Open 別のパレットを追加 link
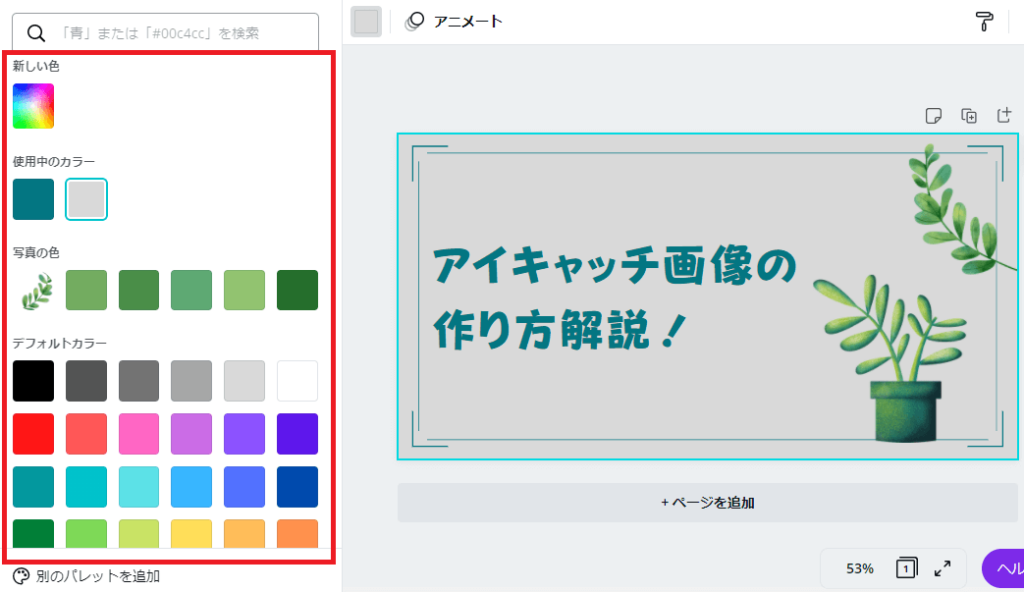Viewport: 1024px width, 592px height. pyautogui.click(x=98, y=576)
